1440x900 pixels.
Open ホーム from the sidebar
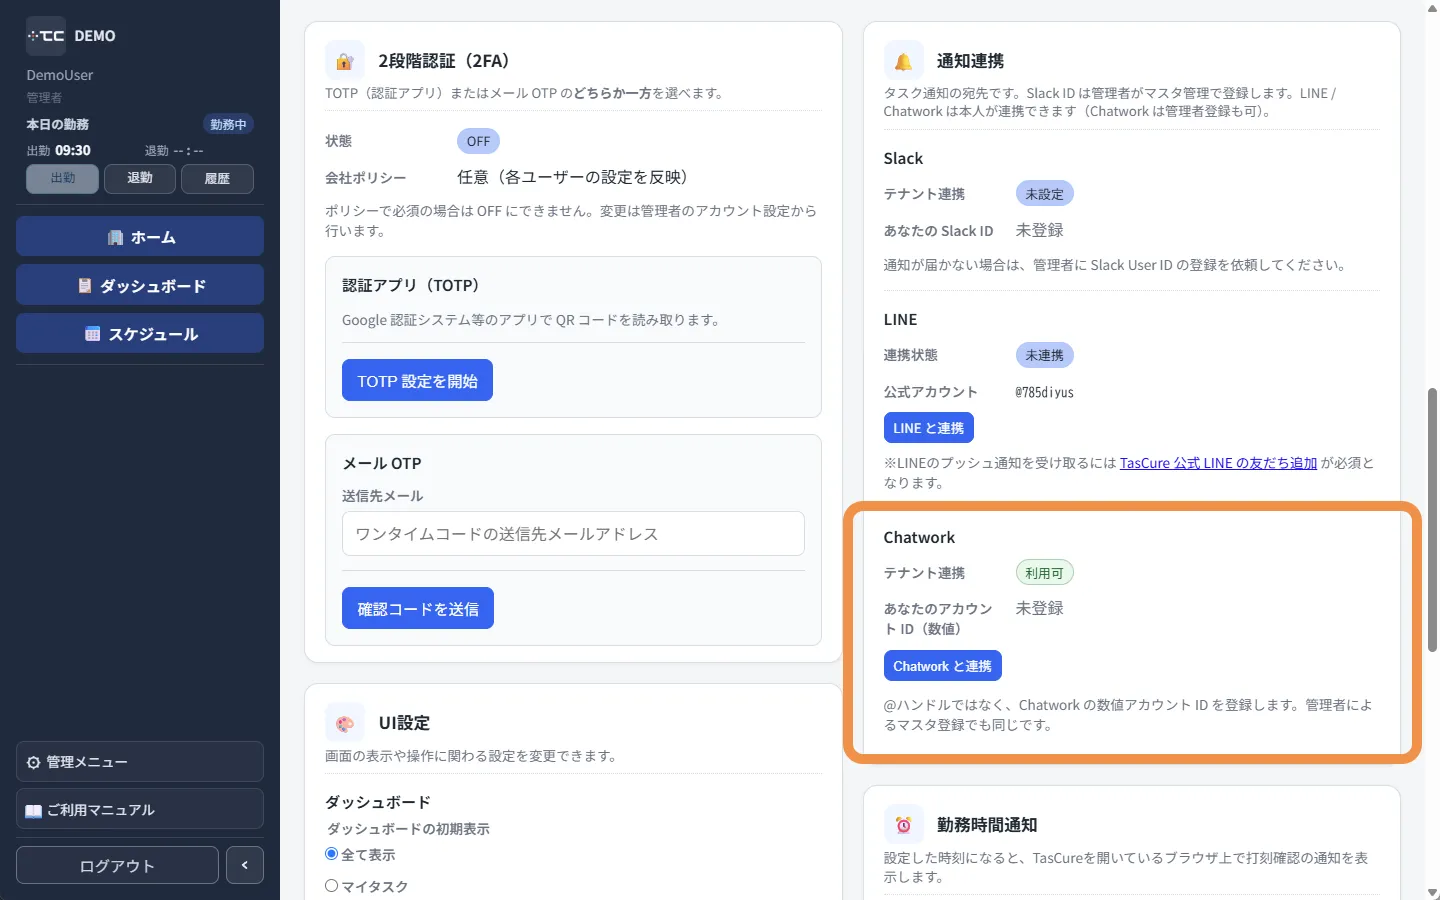pyautogui.click(x=140, y=237)
